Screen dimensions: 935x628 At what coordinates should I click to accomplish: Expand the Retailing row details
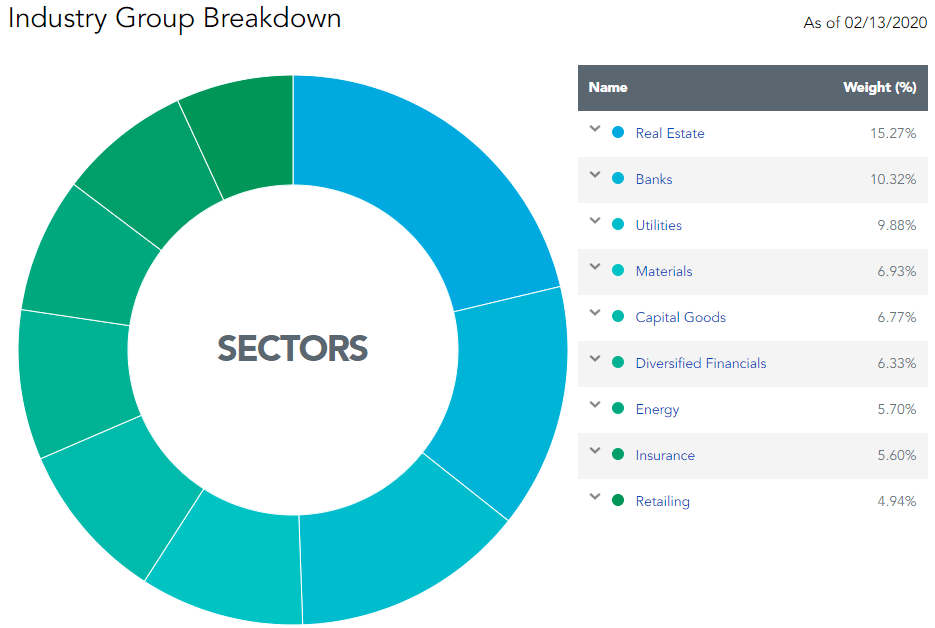(x=595, y=499)
